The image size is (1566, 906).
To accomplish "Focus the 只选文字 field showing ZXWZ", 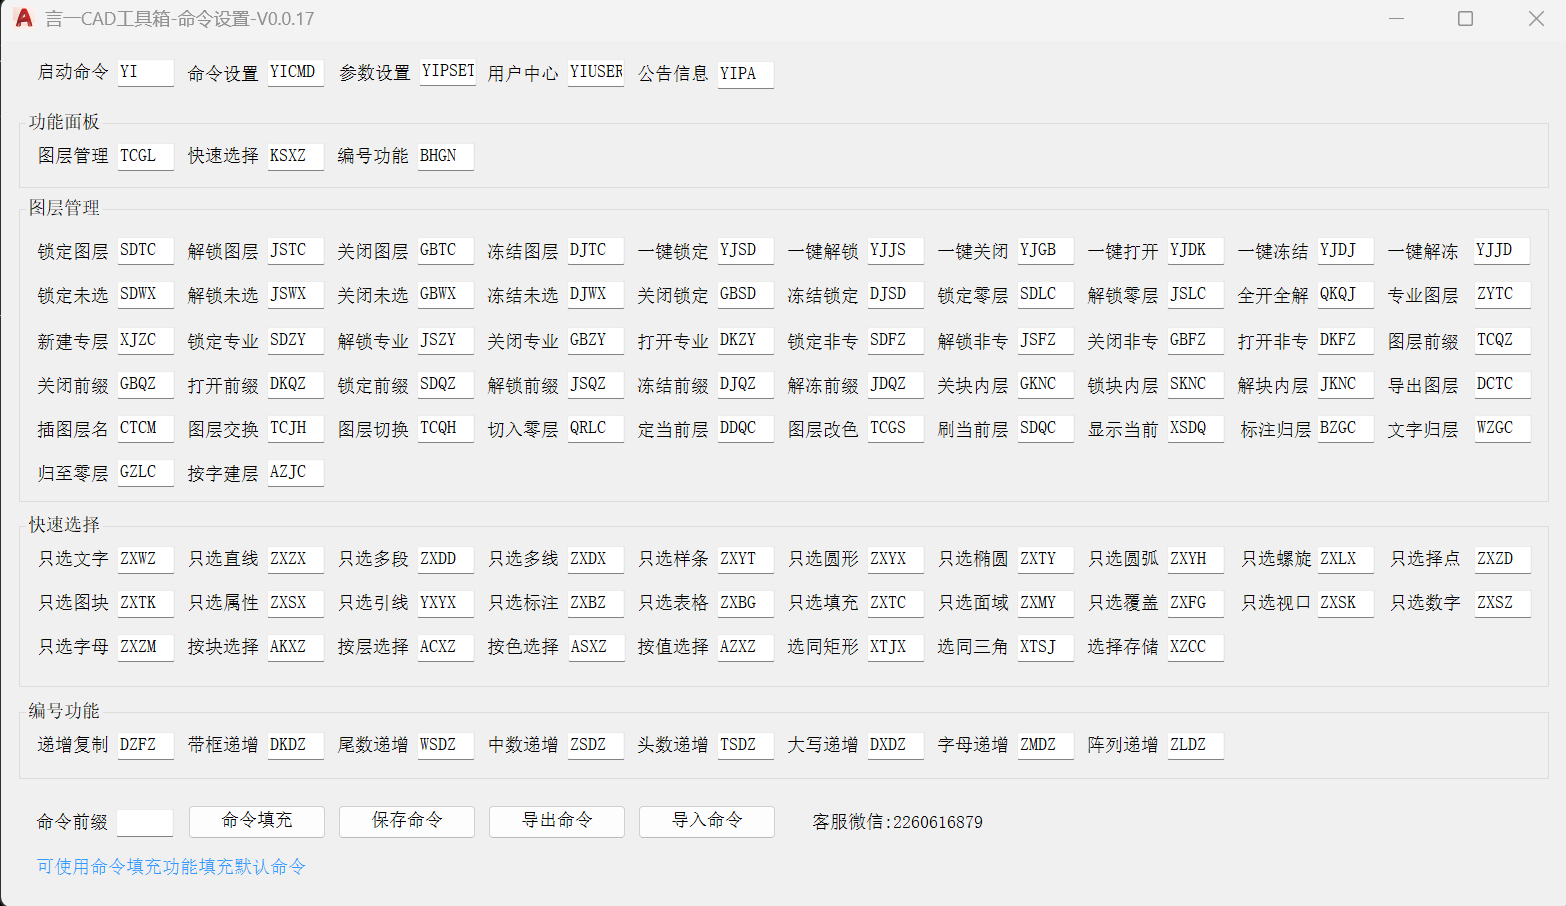I will coord(145,559).
